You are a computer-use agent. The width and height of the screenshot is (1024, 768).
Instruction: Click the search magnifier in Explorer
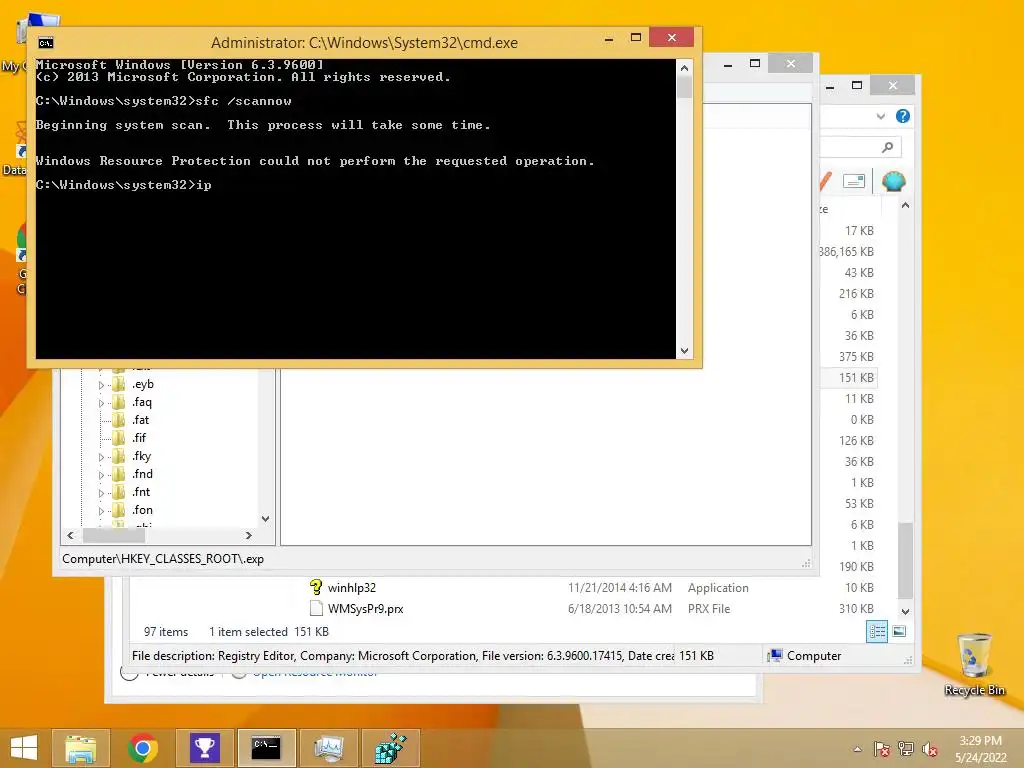888,147
